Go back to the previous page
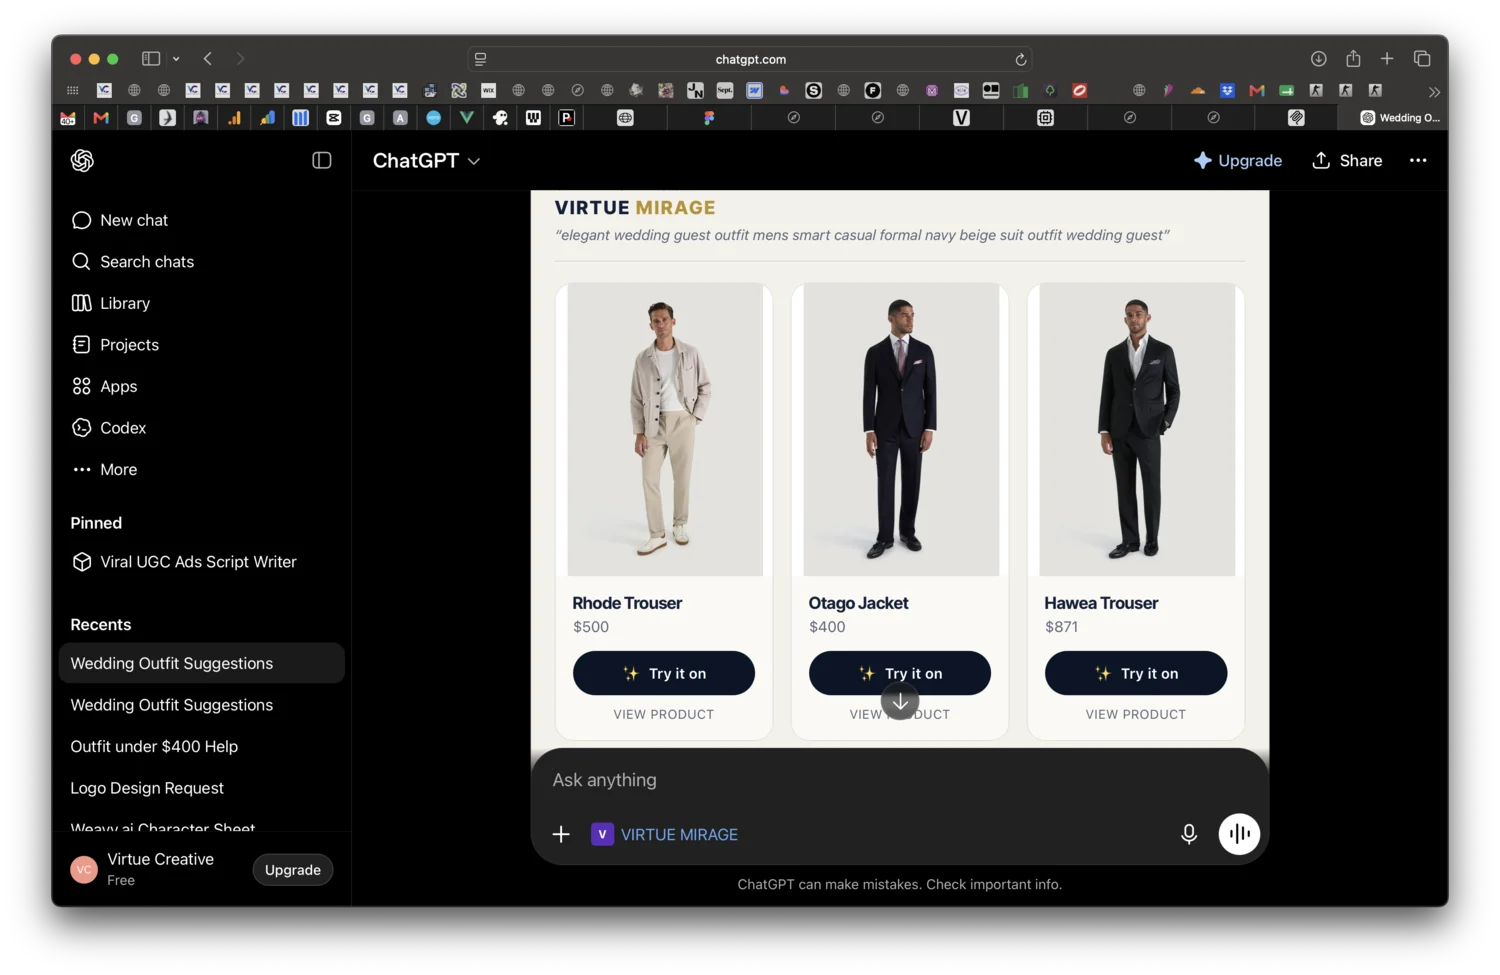This screenshot has width=1500, height=975. [208, 59]
